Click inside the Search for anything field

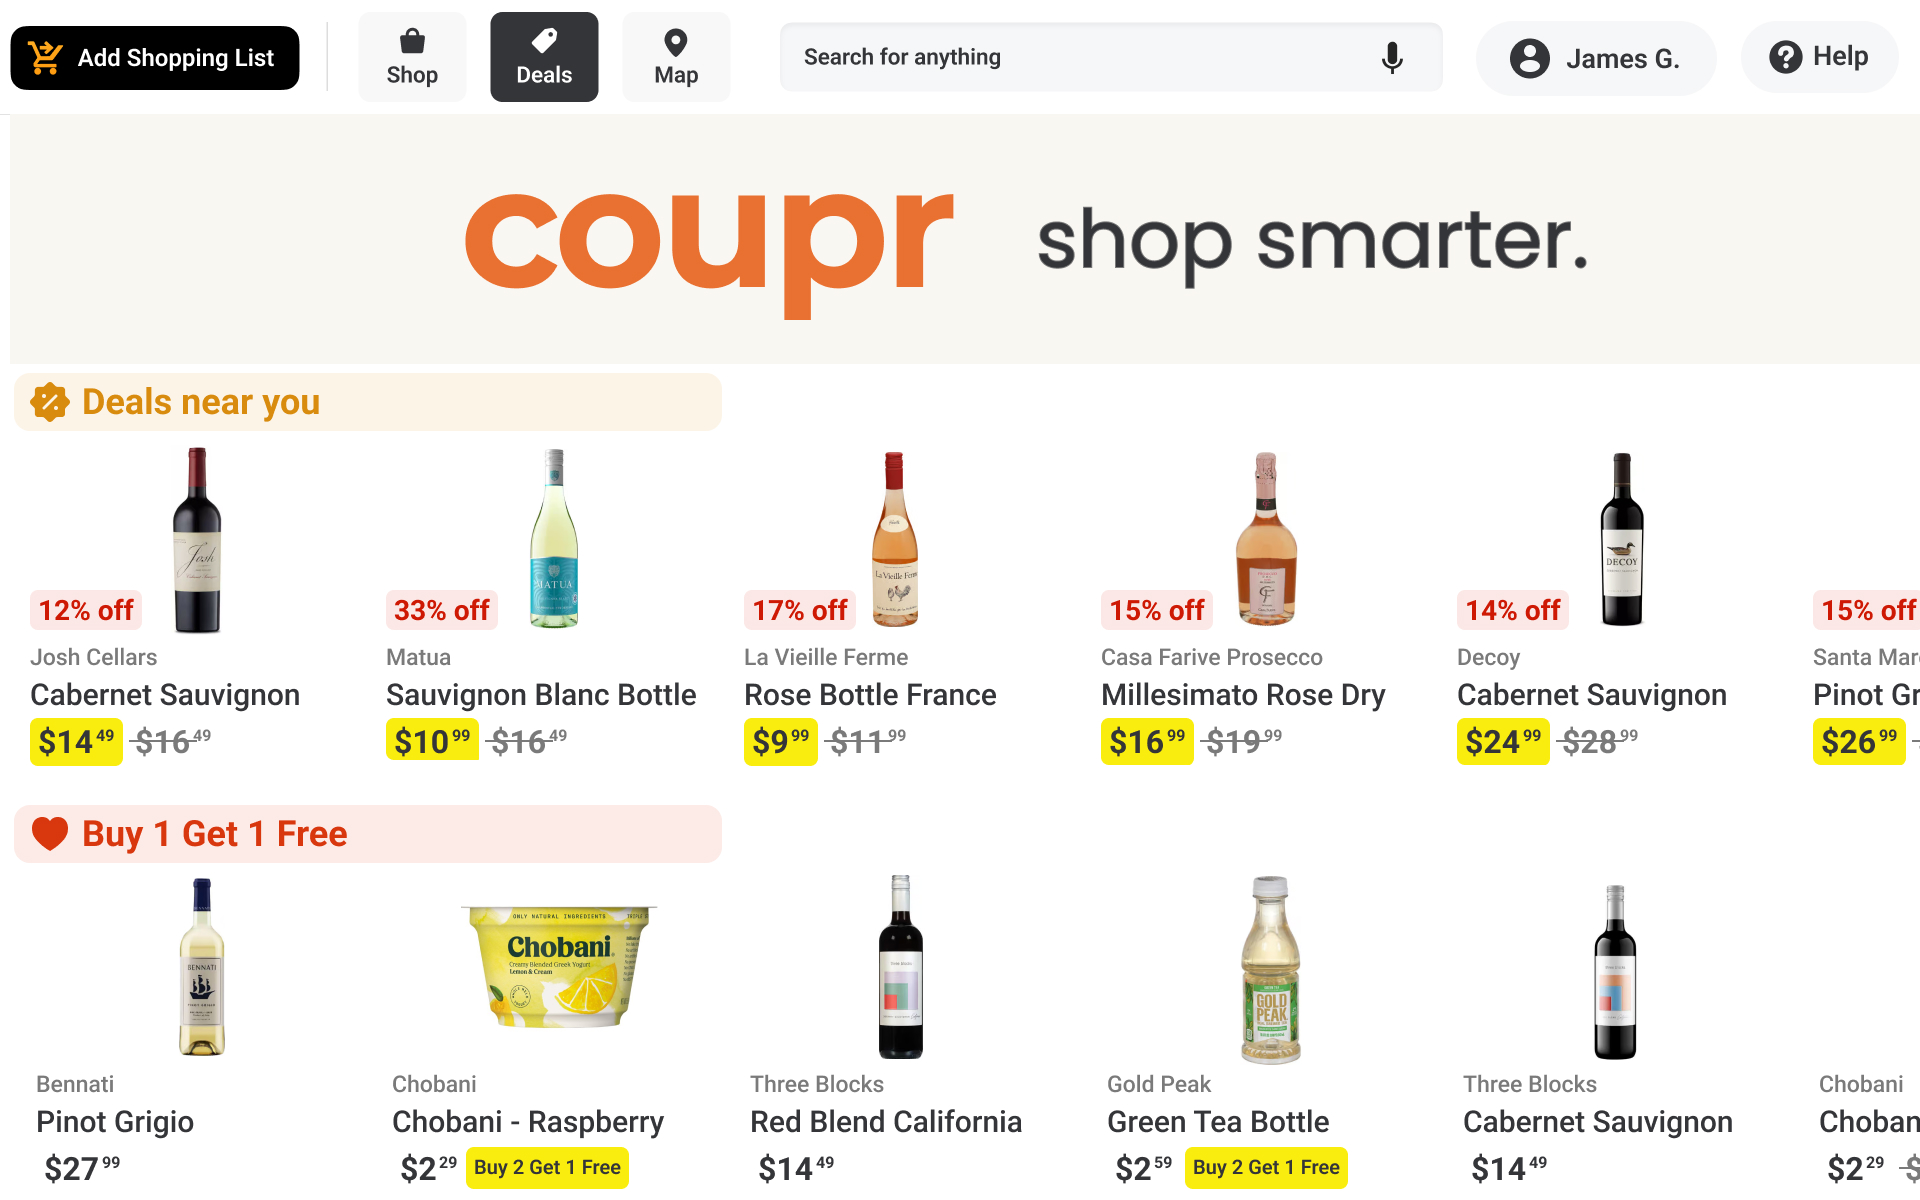1050,57
